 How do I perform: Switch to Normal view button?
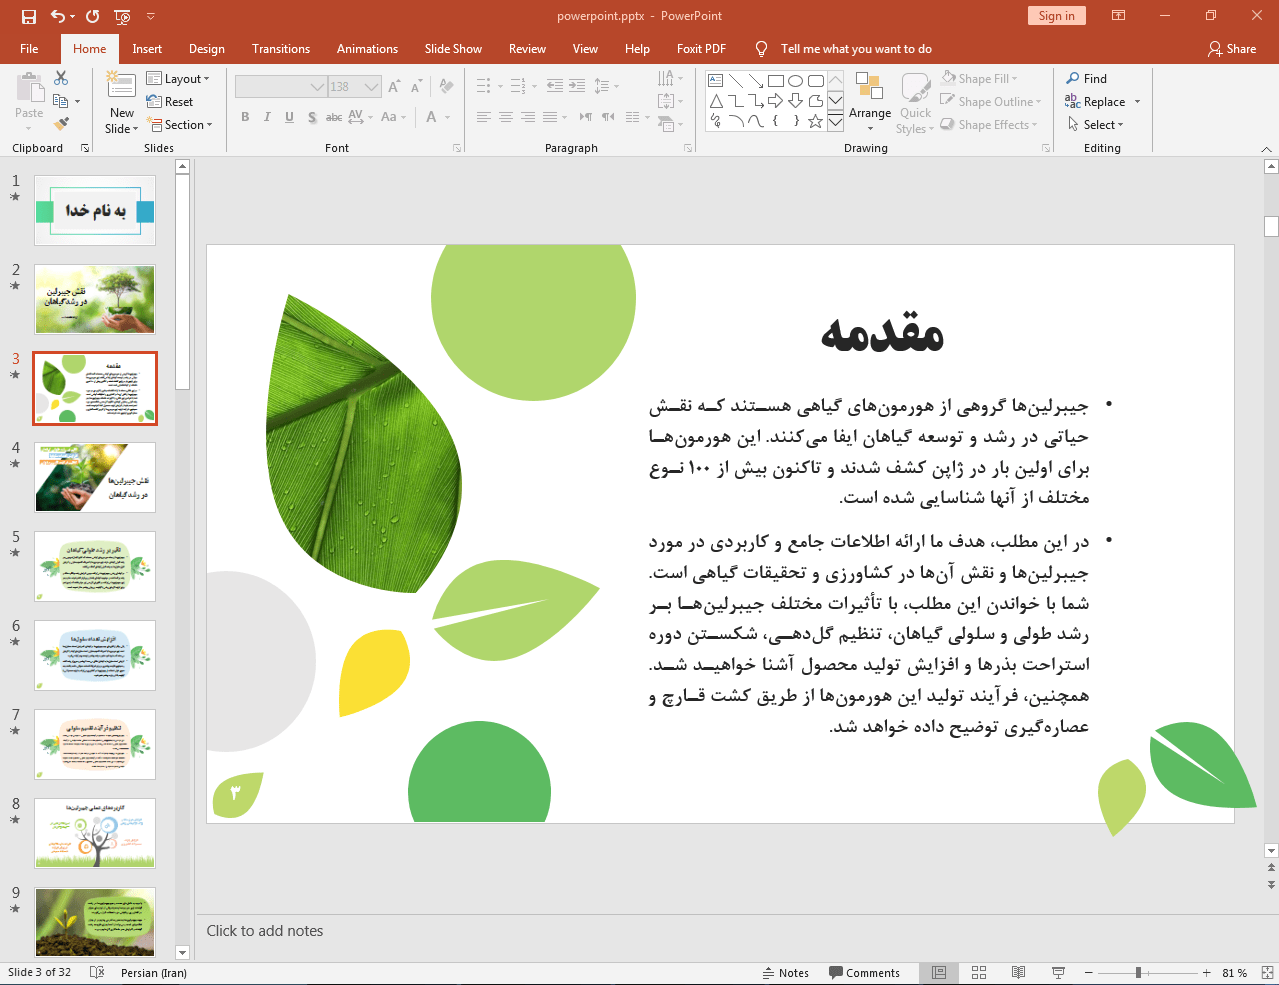[x=939, y=972]
